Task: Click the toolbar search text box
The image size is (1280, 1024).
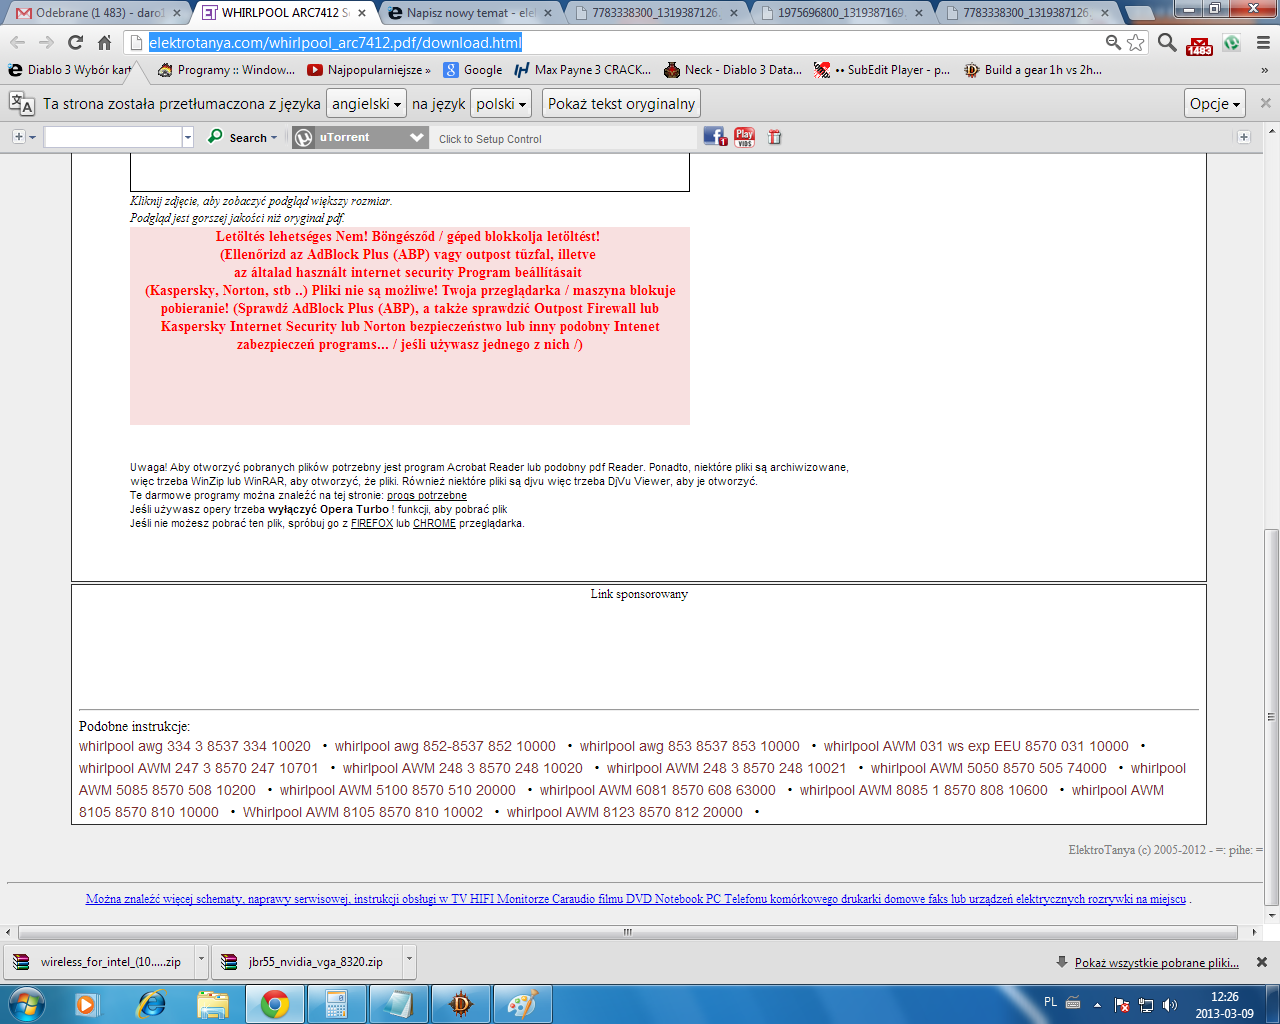Action: [113, 138]
